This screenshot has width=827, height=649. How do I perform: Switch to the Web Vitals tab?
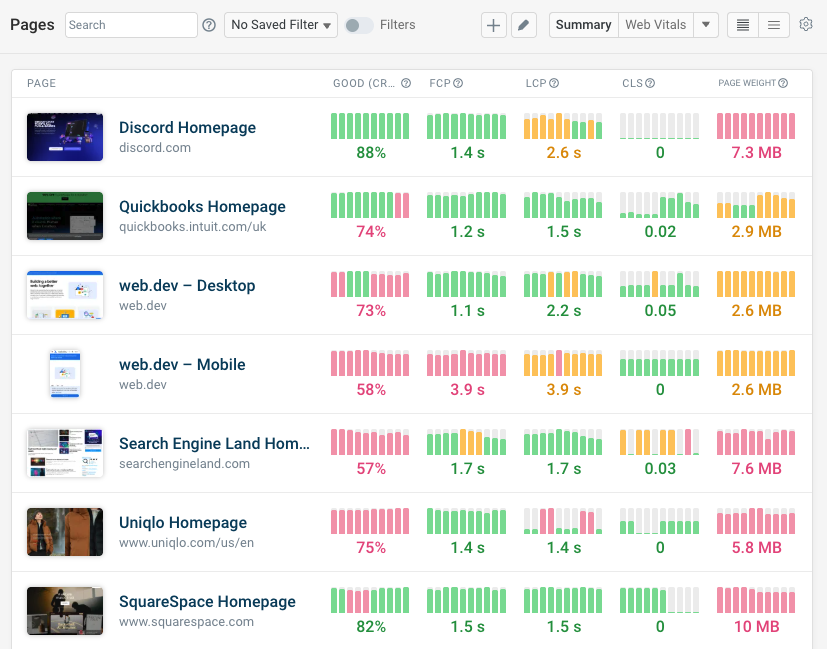tap(657, 24)
